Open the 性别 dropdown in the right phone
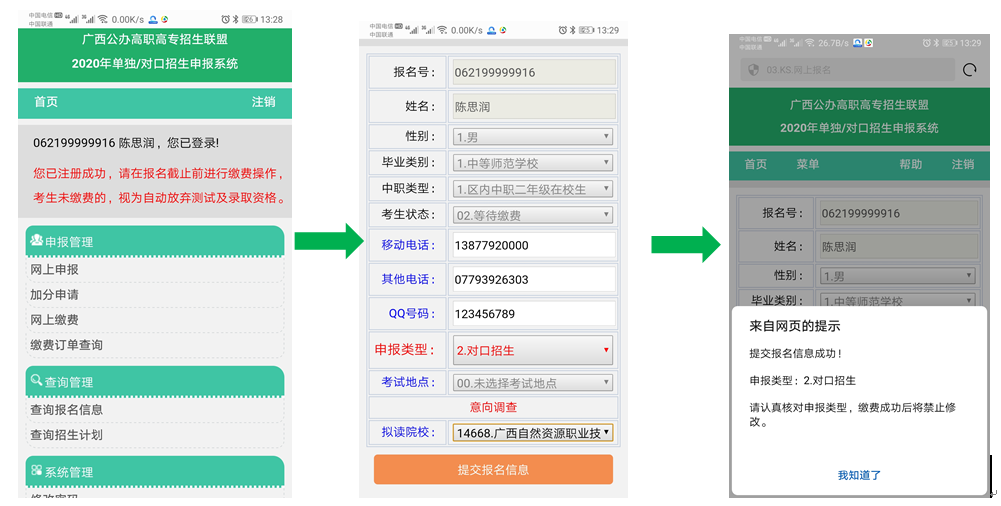1001x506 pixels. pos(898,276)
